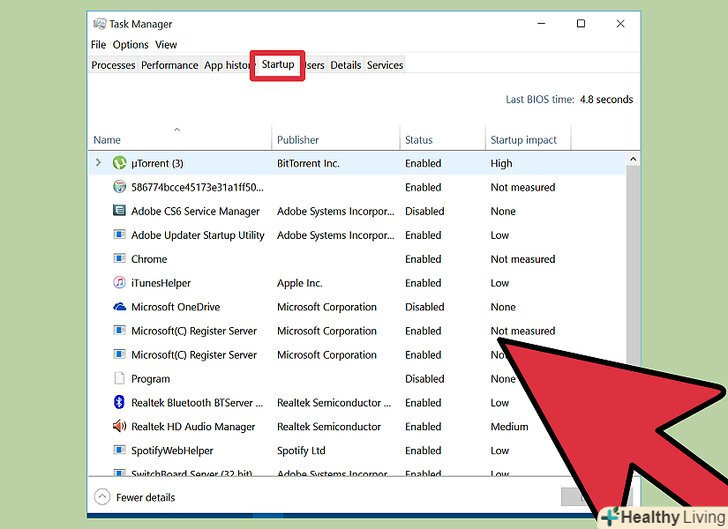The height and width of the screenshot is (529, 728).
Task: Sort by the Startup impact column
Action: coord(523,140)
